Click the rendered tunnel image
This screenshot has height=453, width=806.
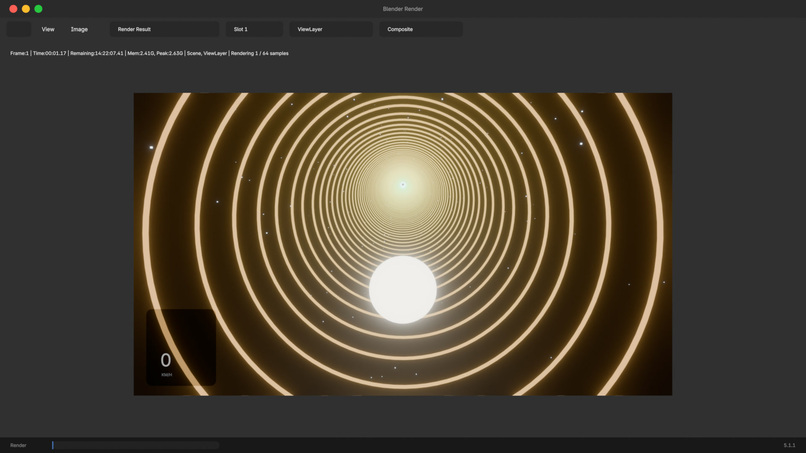coord(403,244)
